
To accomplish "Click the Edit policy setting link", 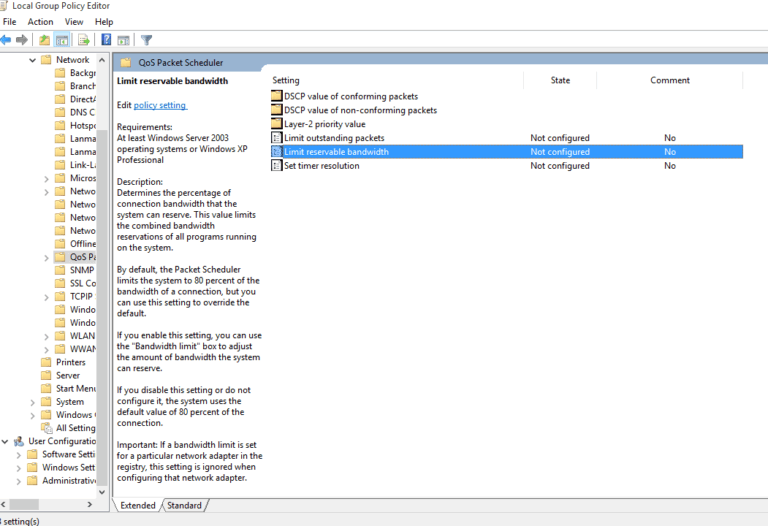I will click(160, 105).
